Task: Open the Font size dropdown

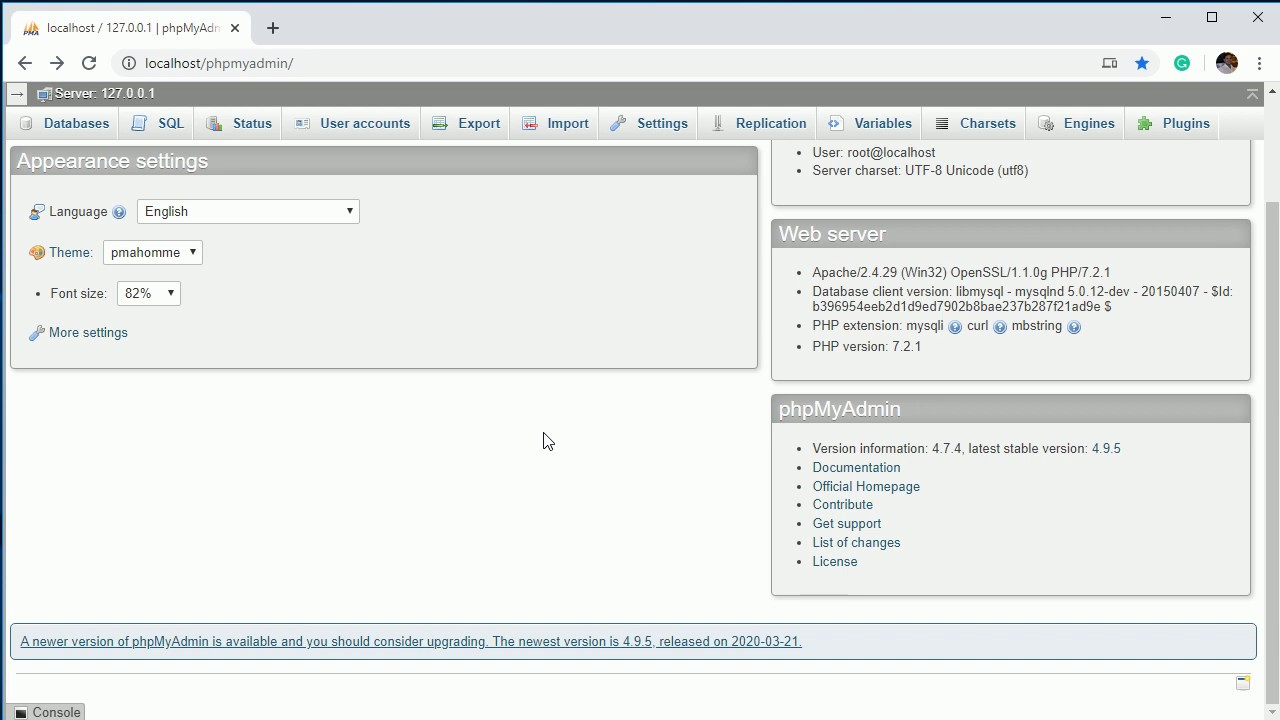Action: click(x=149, y=293)
